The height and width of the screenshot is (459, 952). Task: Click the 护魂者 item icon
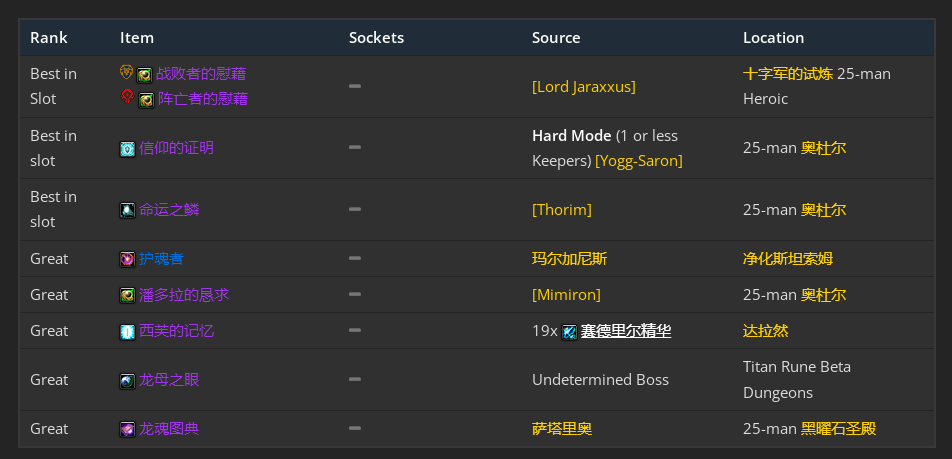(x=127, y=259)
